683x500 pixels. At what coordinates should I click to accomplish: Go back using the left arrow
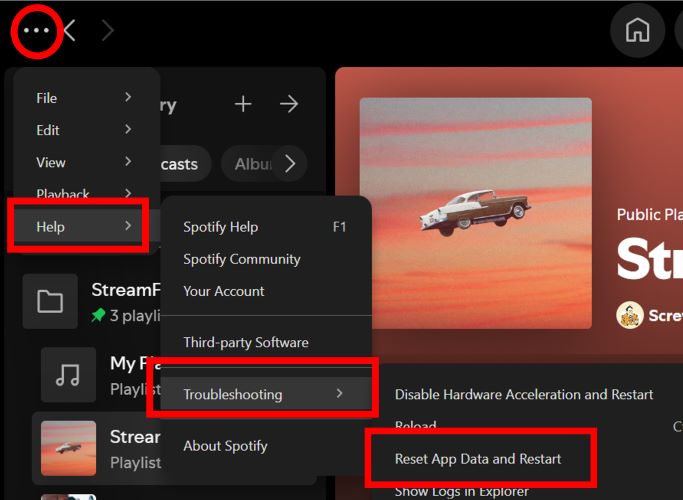coord(70,31)
